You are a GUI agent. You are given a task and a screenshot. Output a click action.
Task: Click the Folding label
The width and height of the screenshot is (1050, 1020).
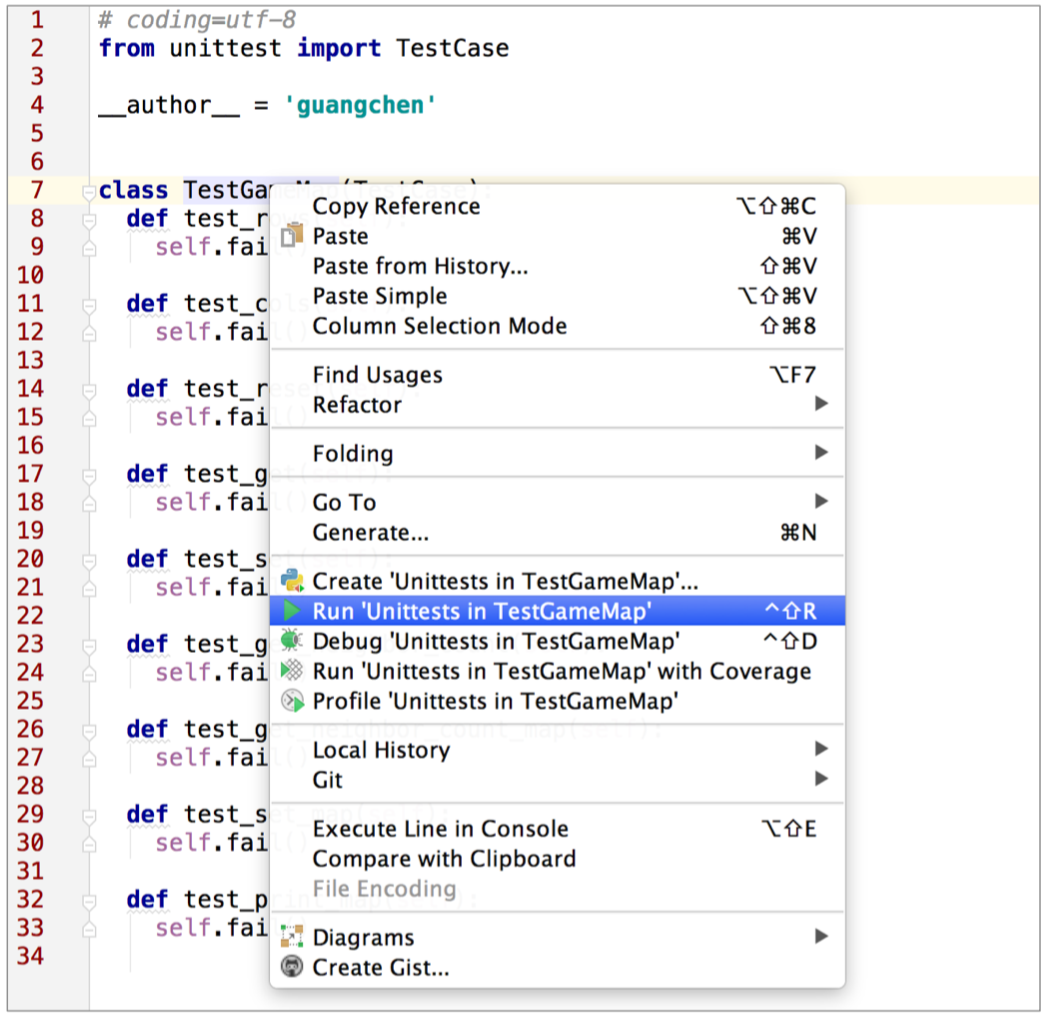353,454
